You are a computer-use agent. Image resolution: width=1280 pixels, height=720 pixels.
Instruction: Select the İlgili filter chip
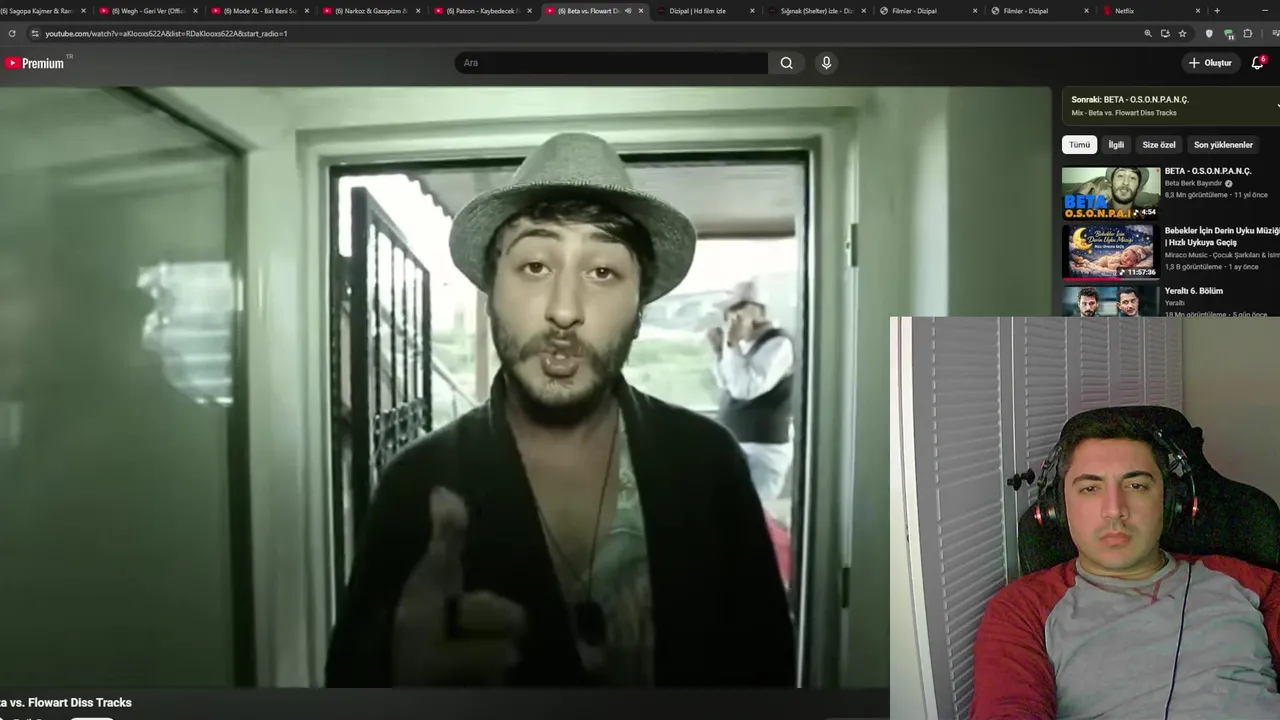point(1116,145)
